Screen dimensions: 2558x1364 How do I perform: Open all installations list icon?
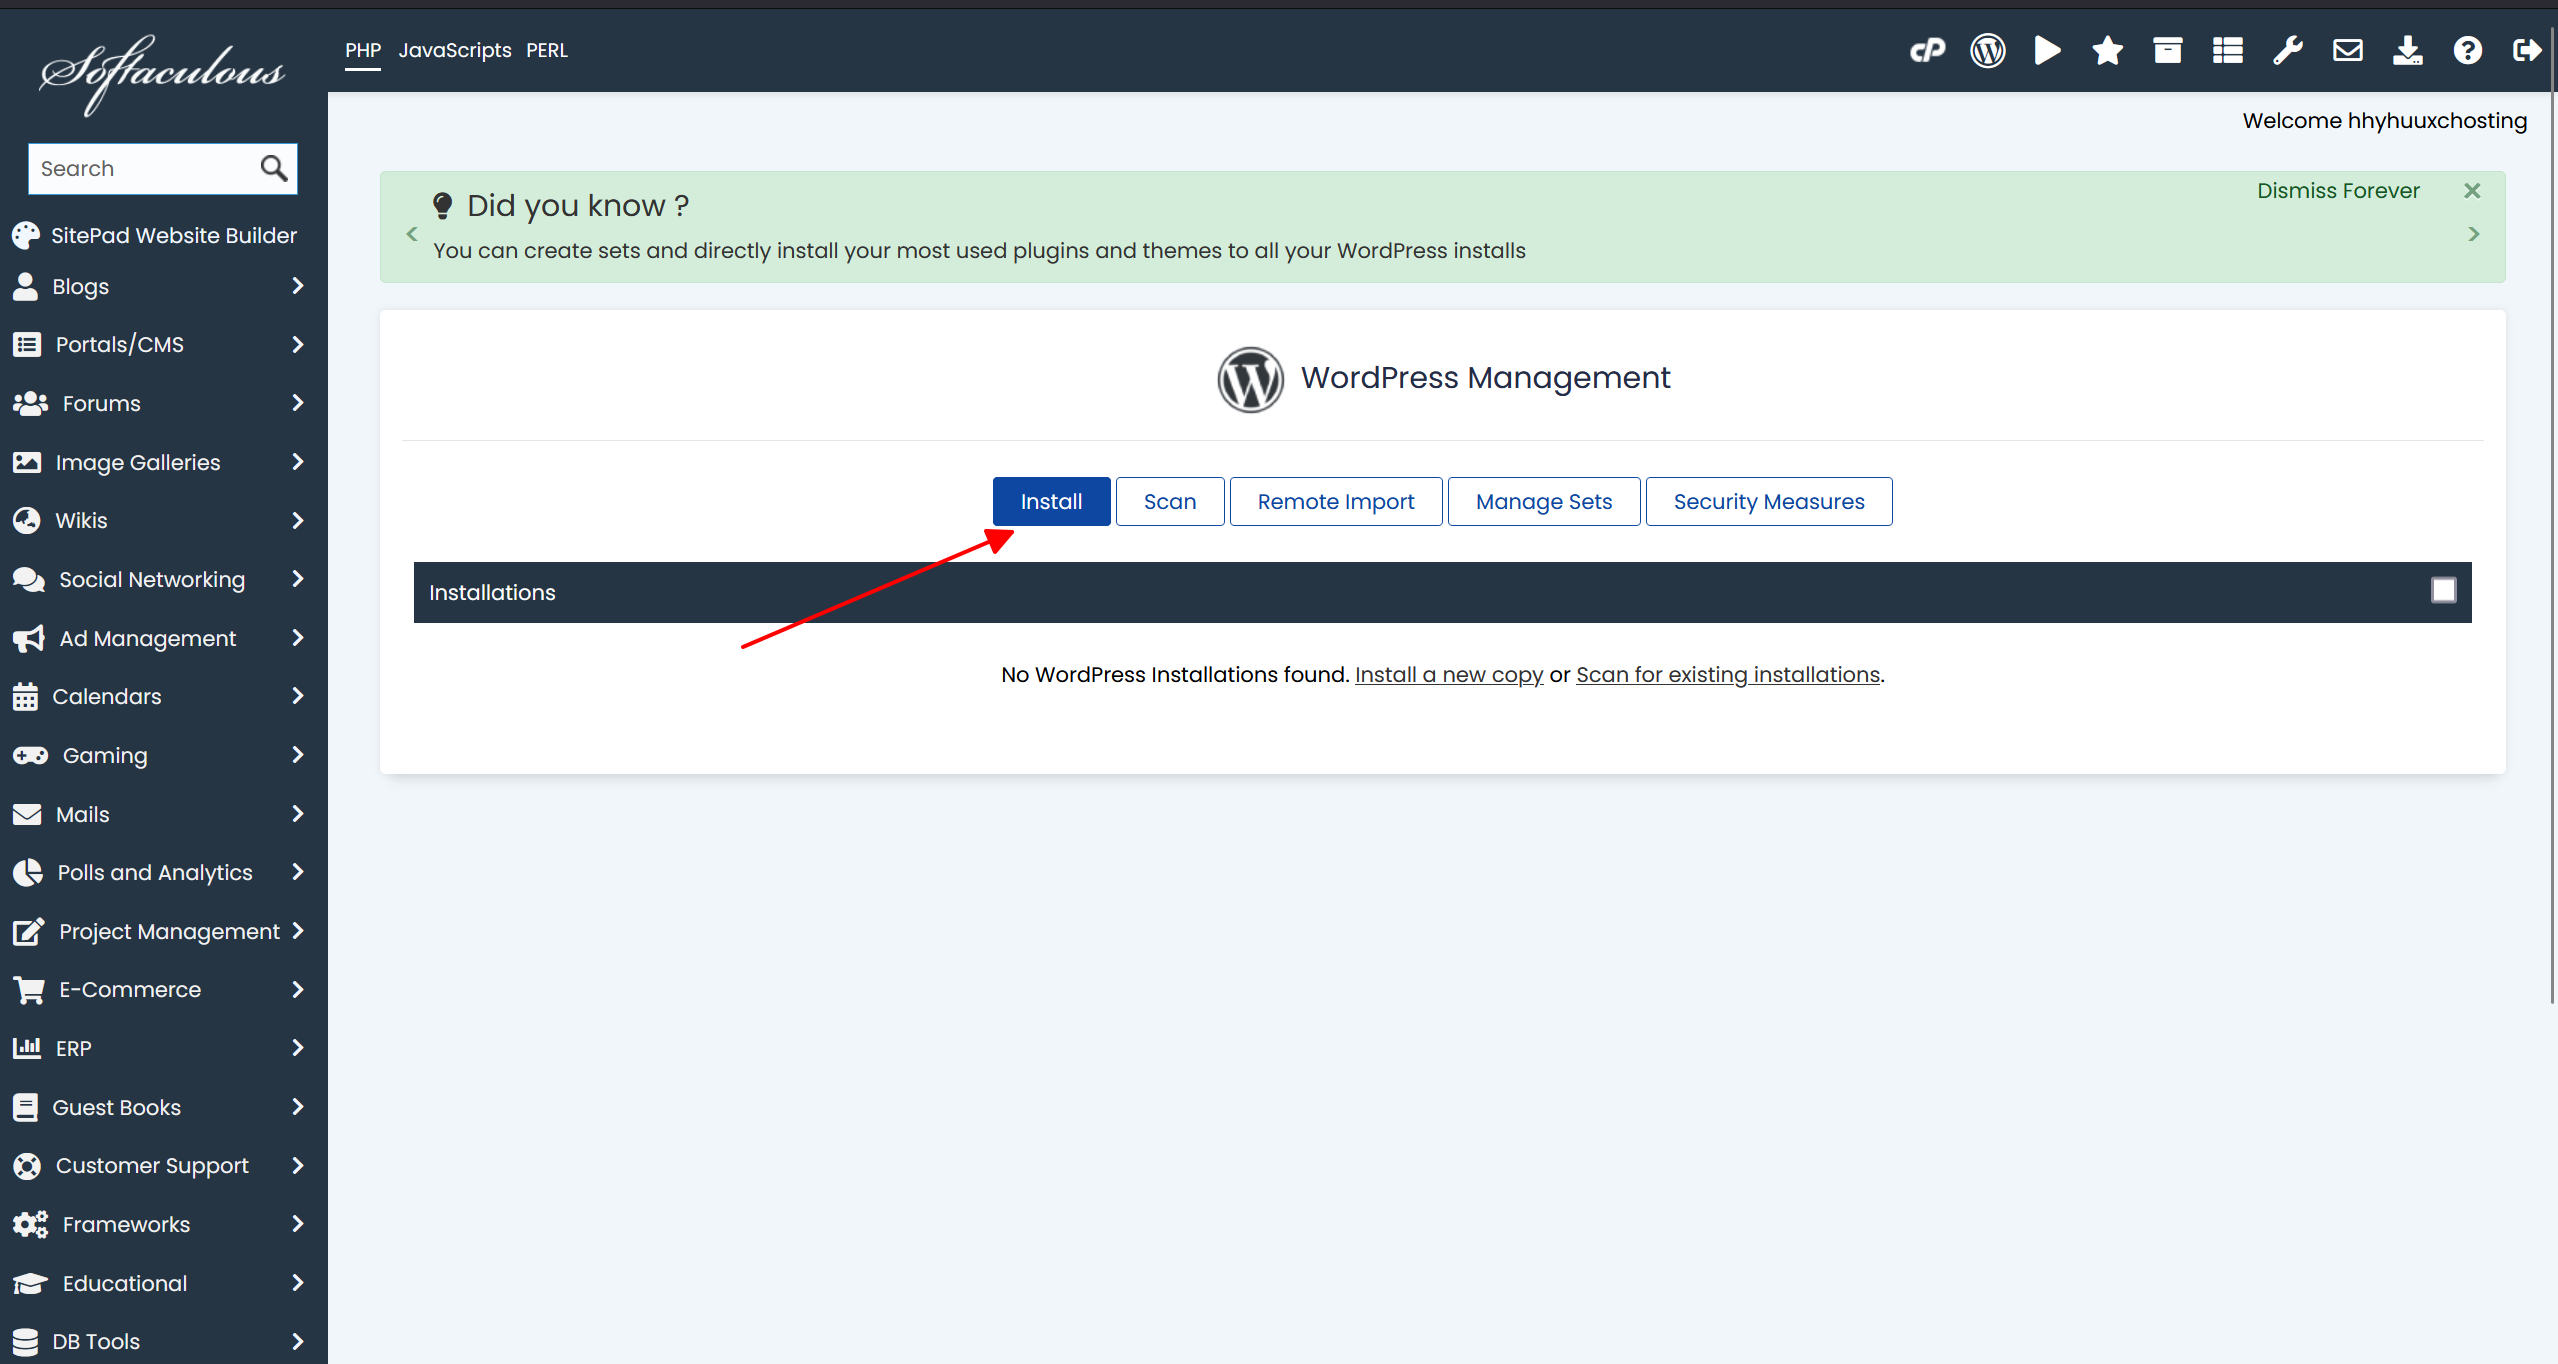2227,50
